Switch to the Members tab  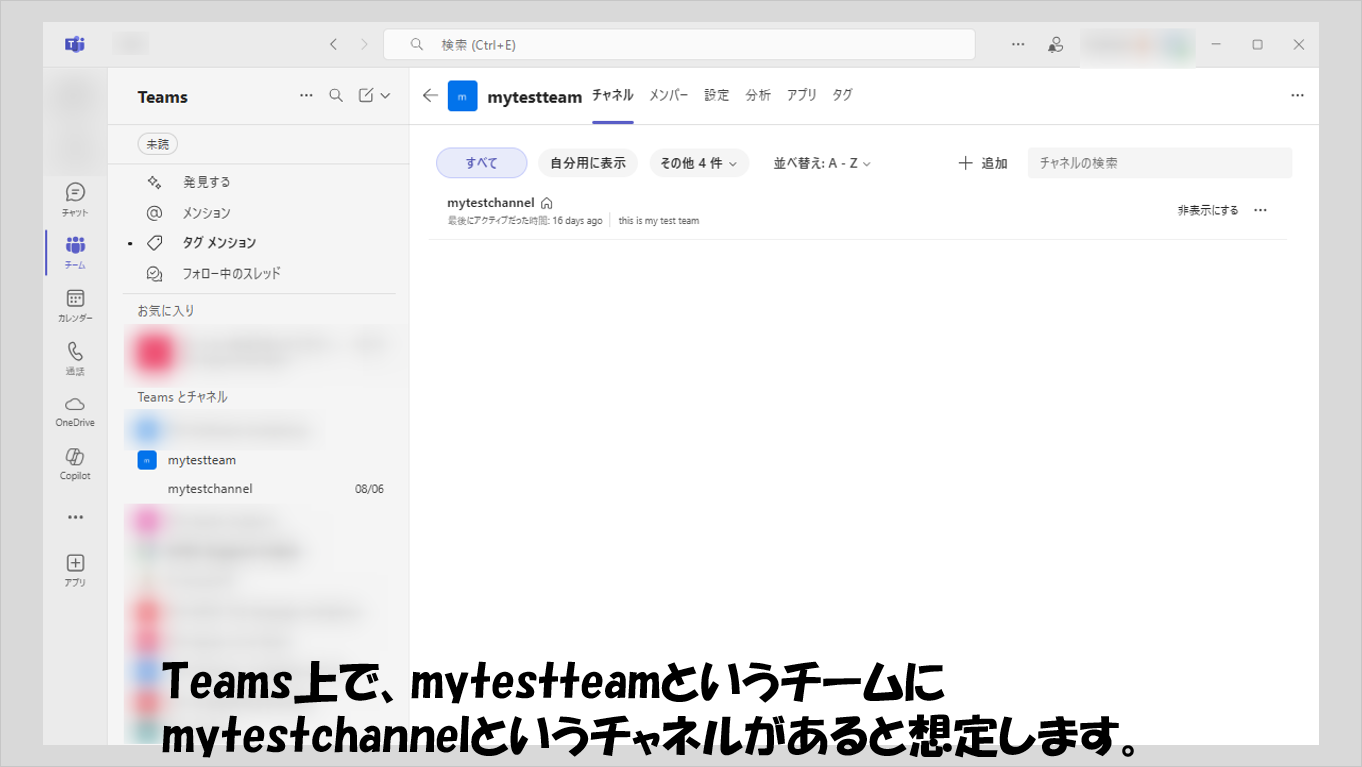[x=668, y=95]
